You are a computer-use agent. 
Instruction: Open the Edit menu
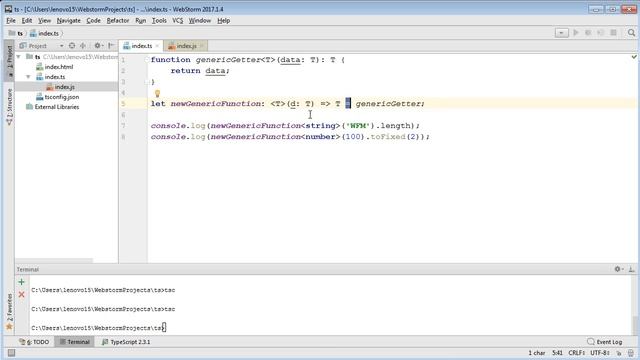[x=27, y=20]
